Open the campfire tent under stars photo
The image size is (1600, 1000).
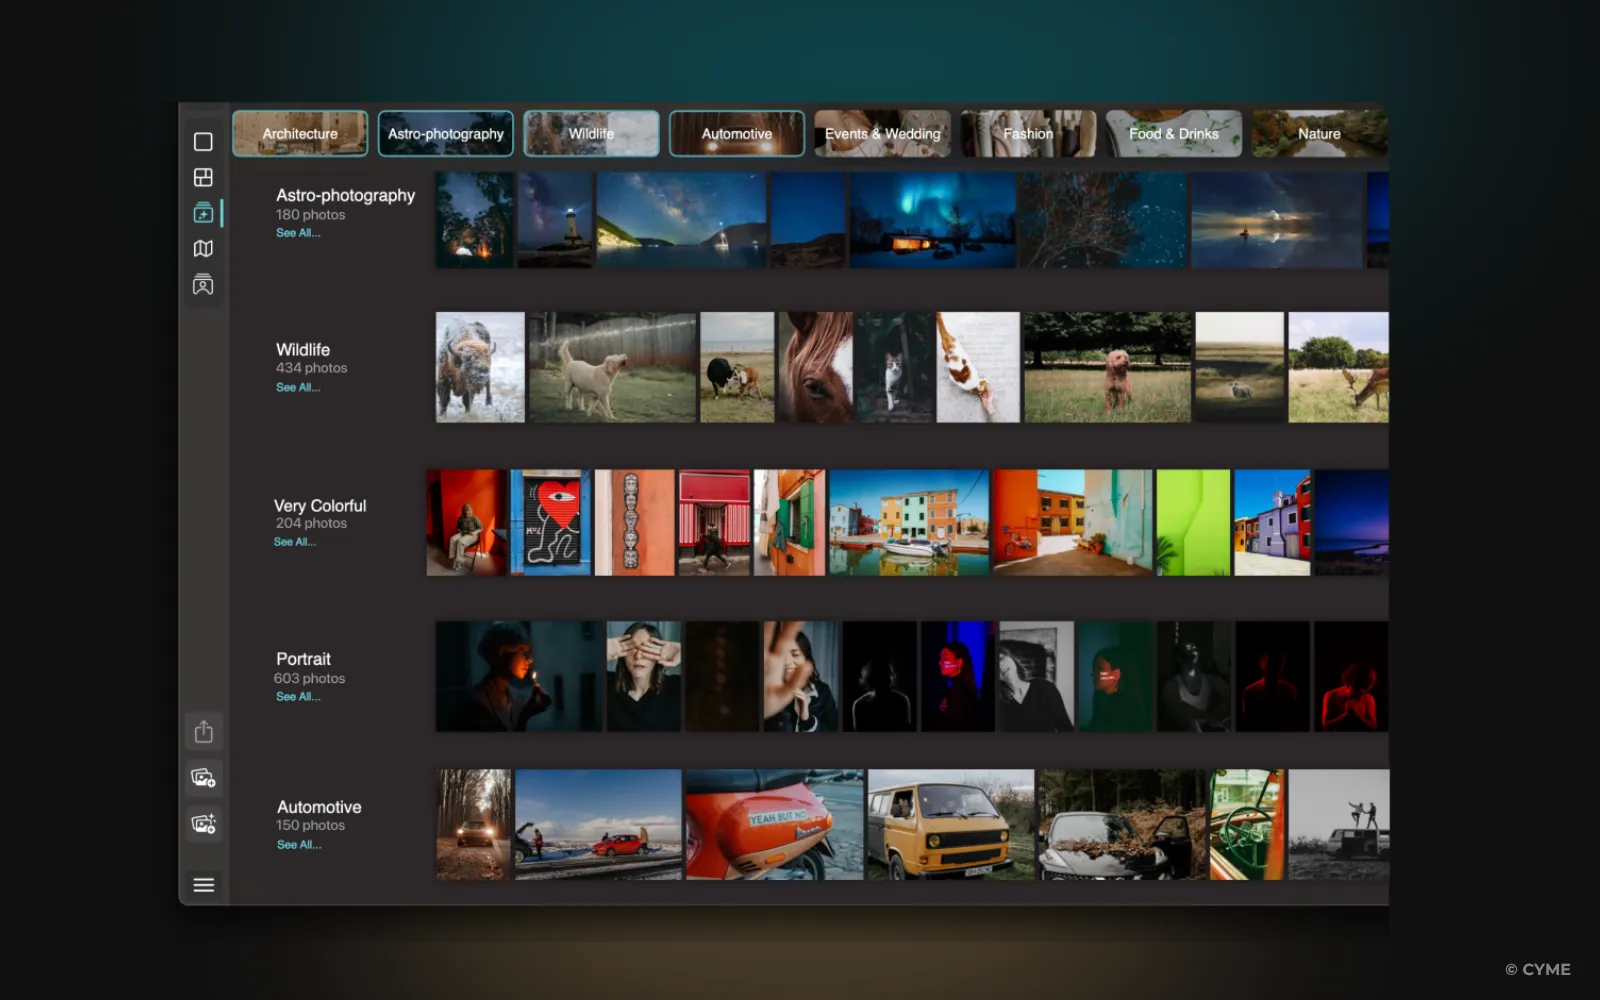click(475, 220)
